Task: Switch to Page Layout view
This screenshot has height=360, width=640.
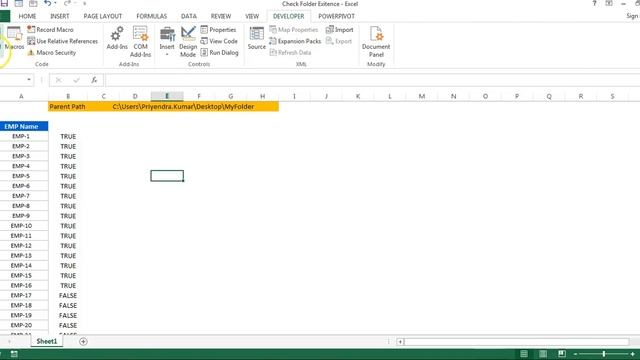Action: [x=543, y=354]
